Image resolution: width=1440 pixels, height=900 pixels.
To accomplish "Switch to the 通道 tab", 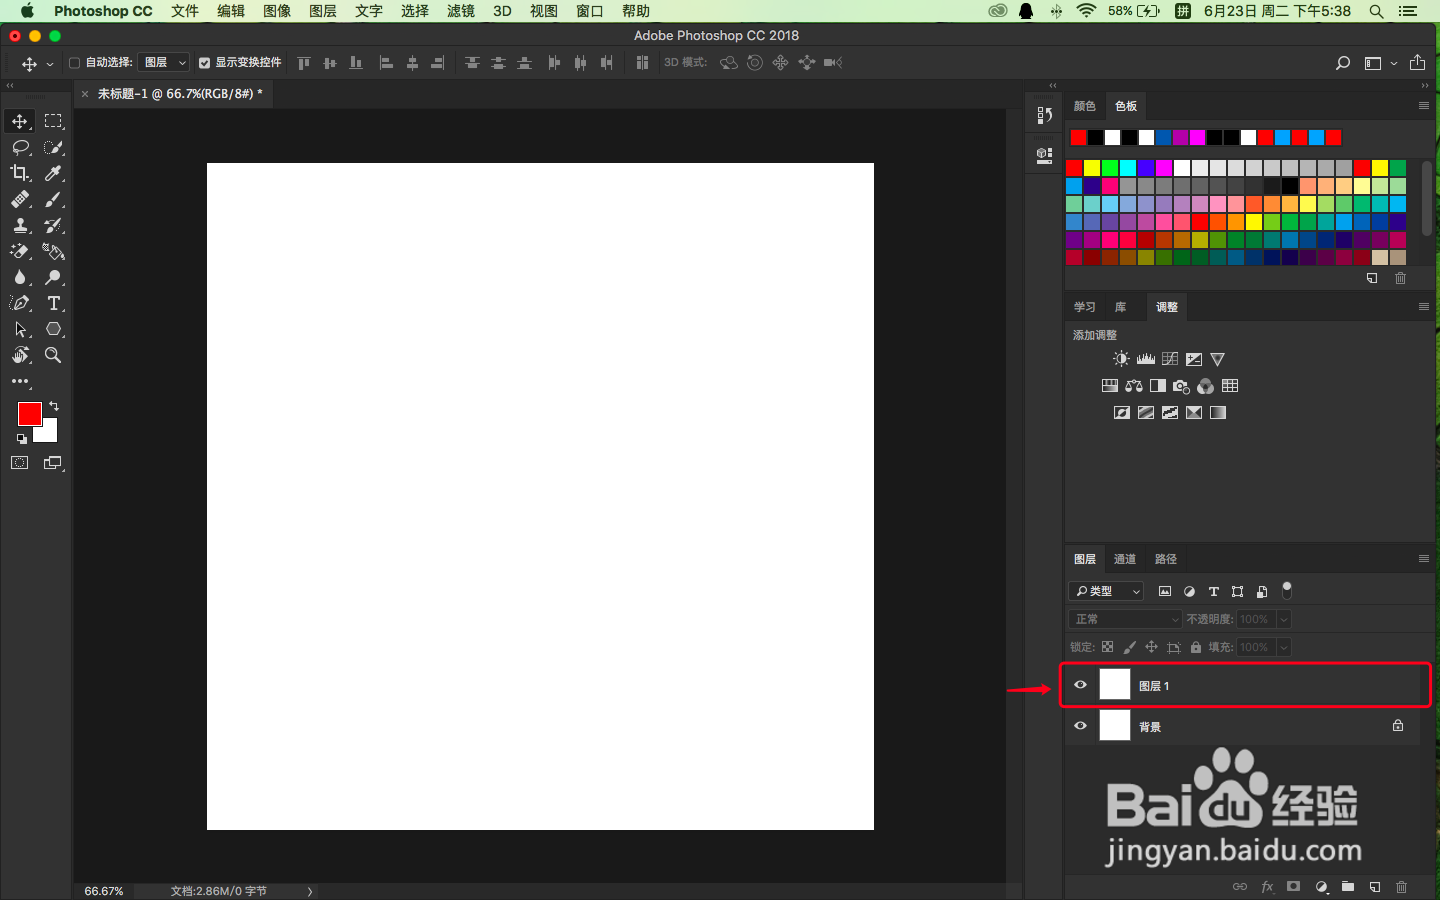I will click(1125, 559).
